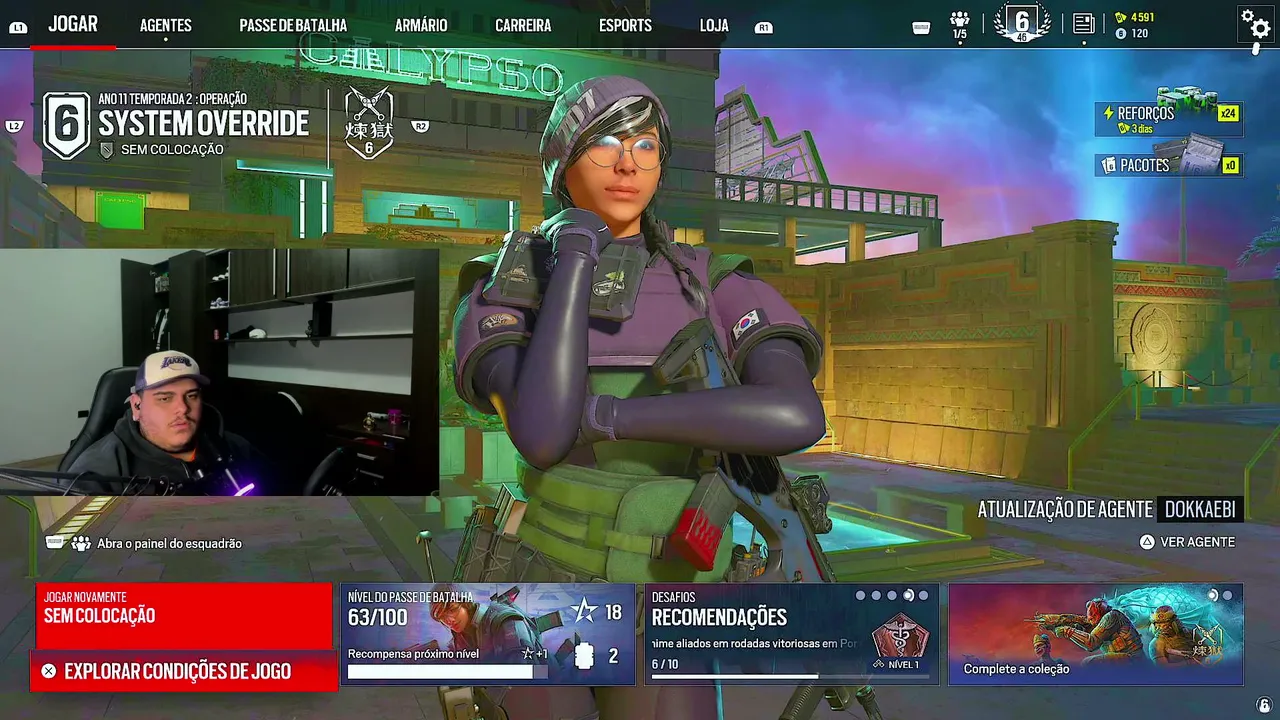Select the fifth Desafios page dot
1280x720 pixels.
tap(923, 596)
